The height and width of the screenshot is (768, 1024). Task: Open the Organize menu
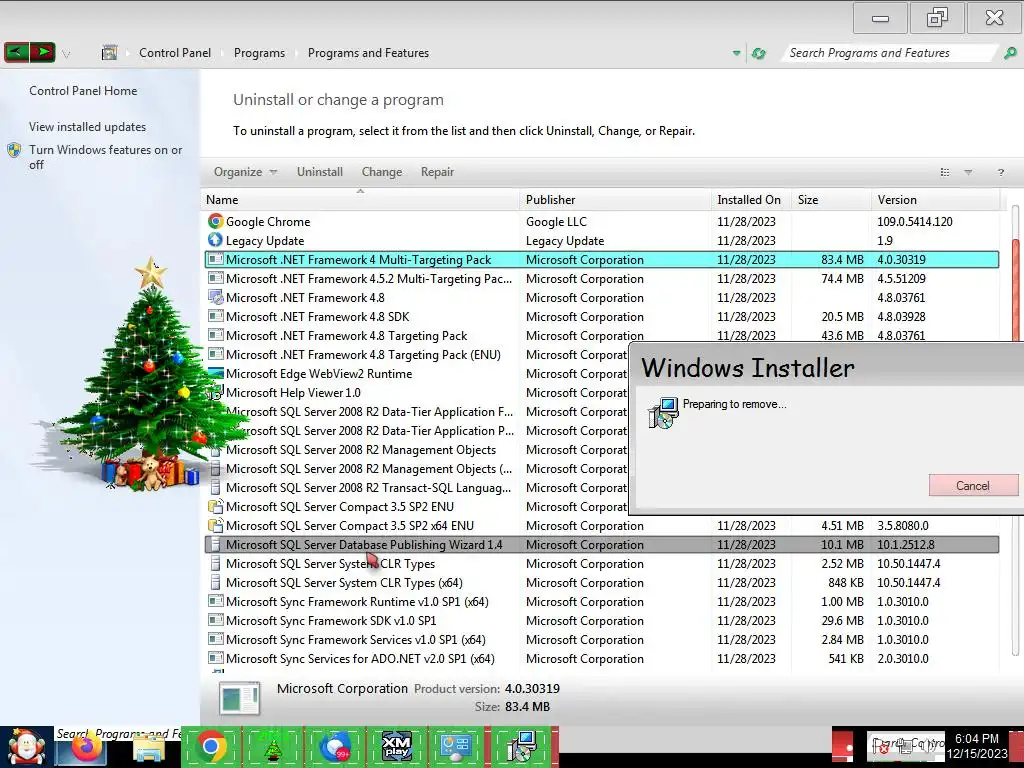245,172
